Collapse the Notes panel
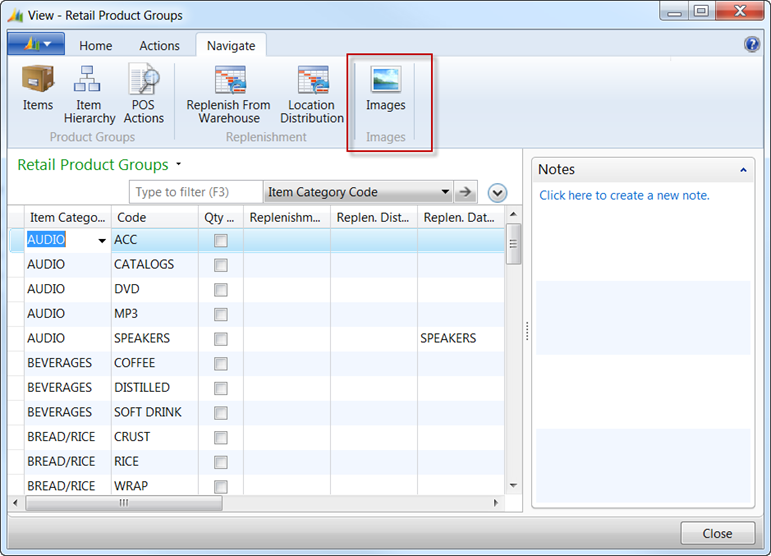Screen dimensions: 771x556 click(743, 170)
